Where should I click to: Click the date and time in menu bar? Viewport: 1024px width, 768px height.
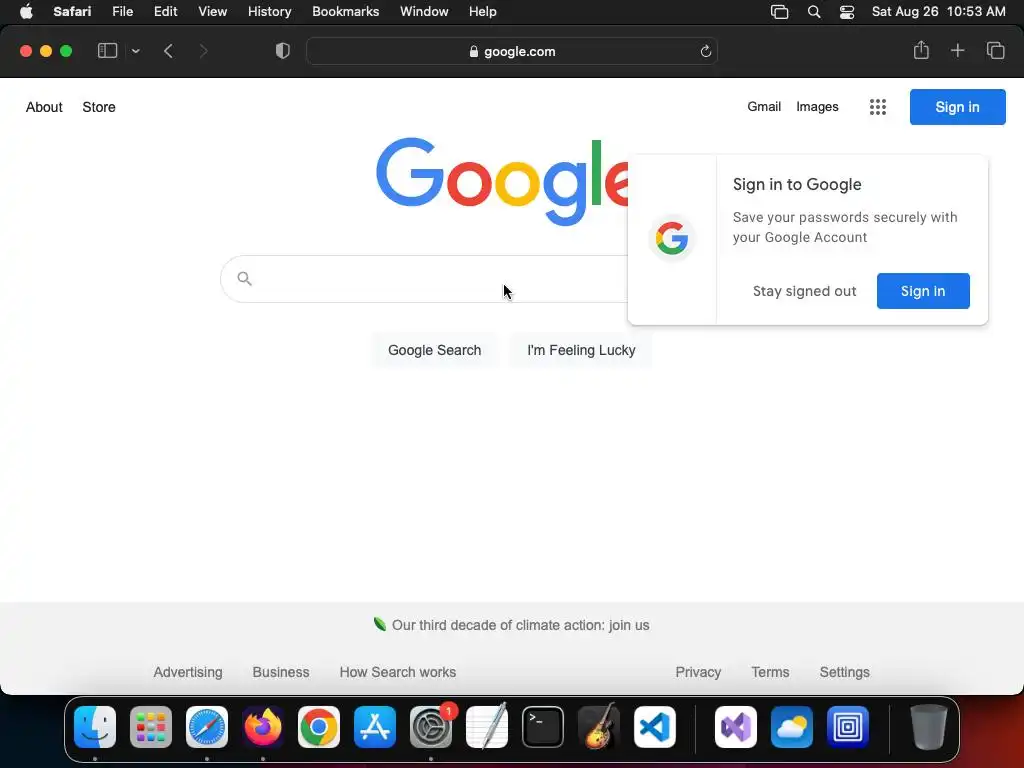pyautogui.click(x=938, y=12)
